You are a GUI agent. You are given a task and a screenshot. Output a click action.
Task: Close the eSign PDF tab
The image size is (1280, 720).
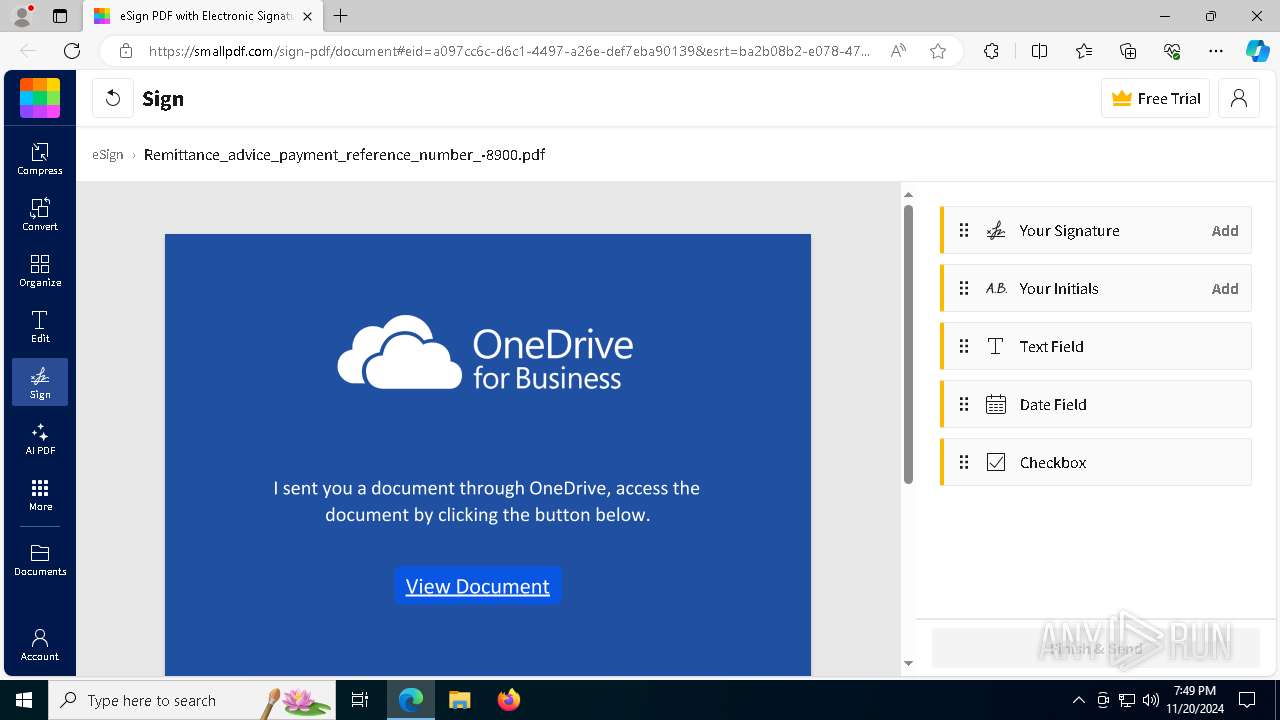point(307,16)
